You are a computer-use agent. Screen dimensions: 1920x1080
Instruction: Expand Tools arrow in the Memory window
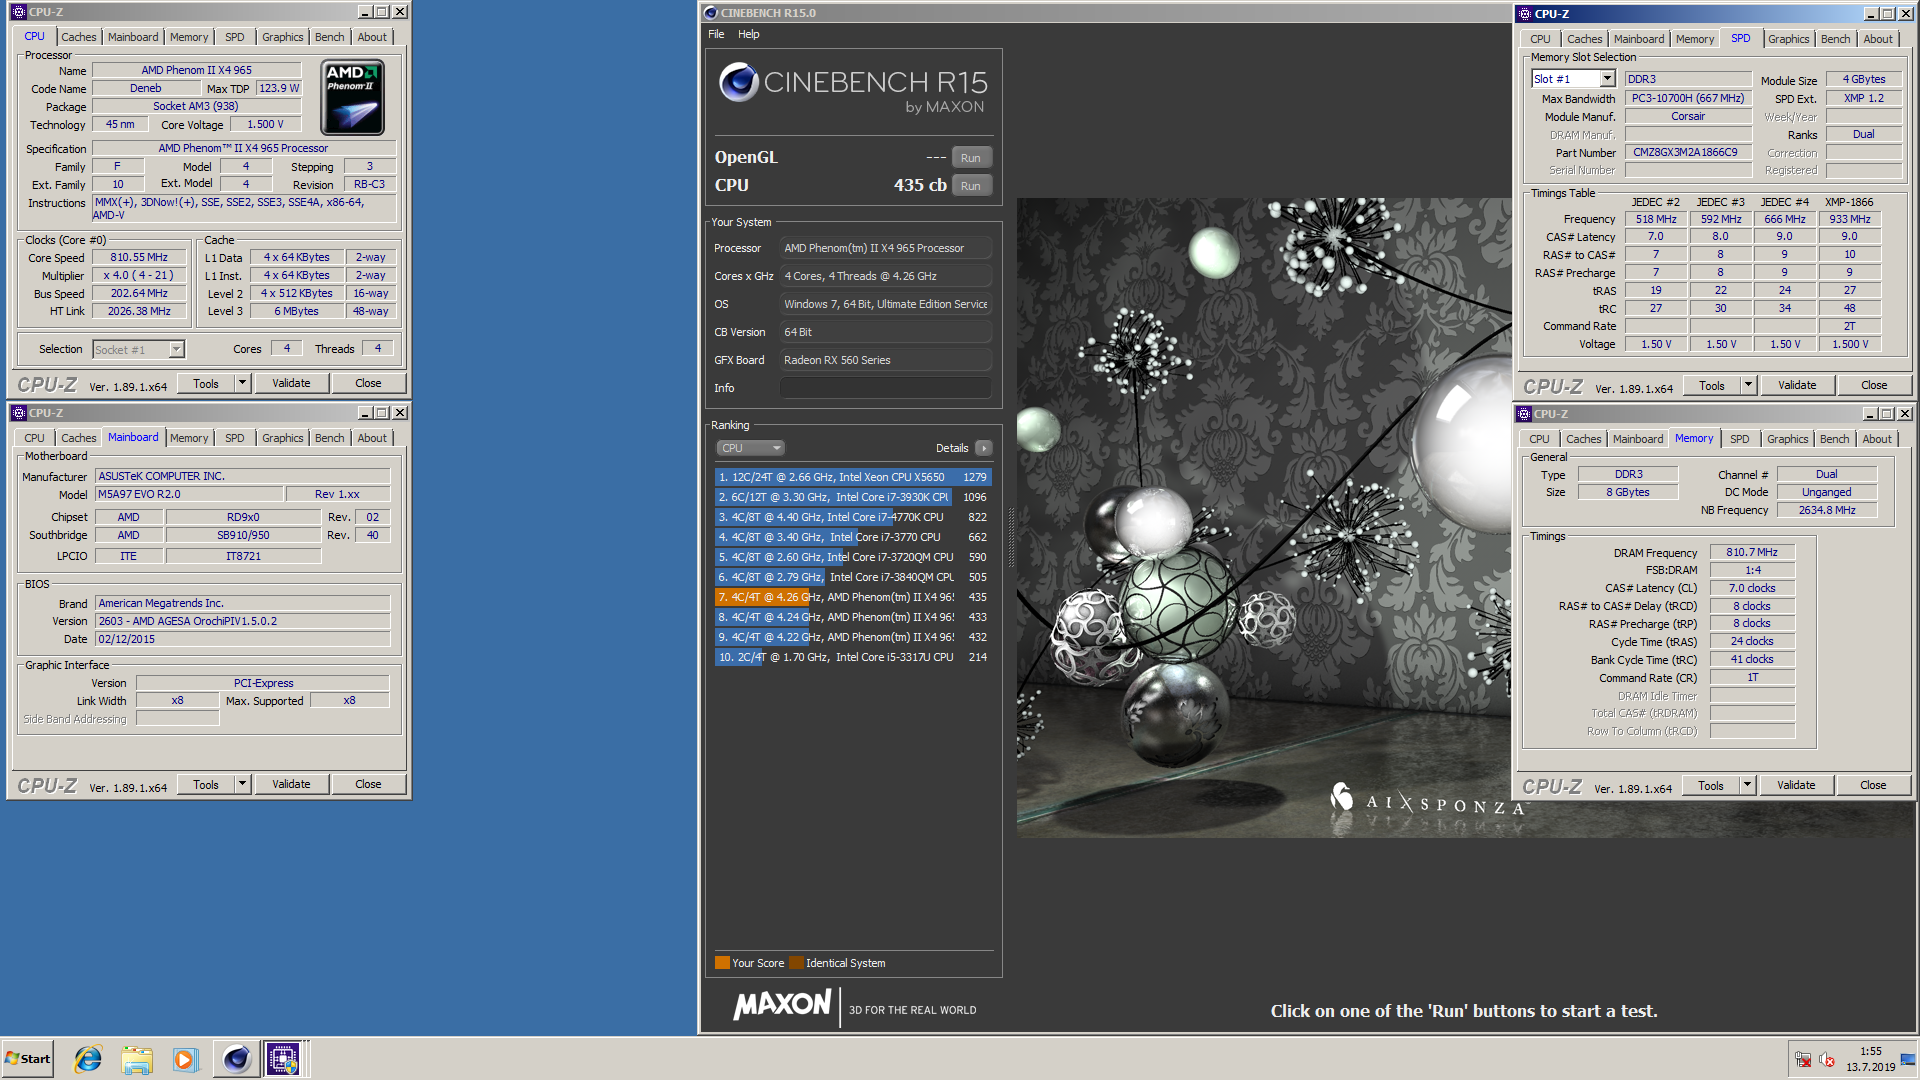(x=1747, y=786)
